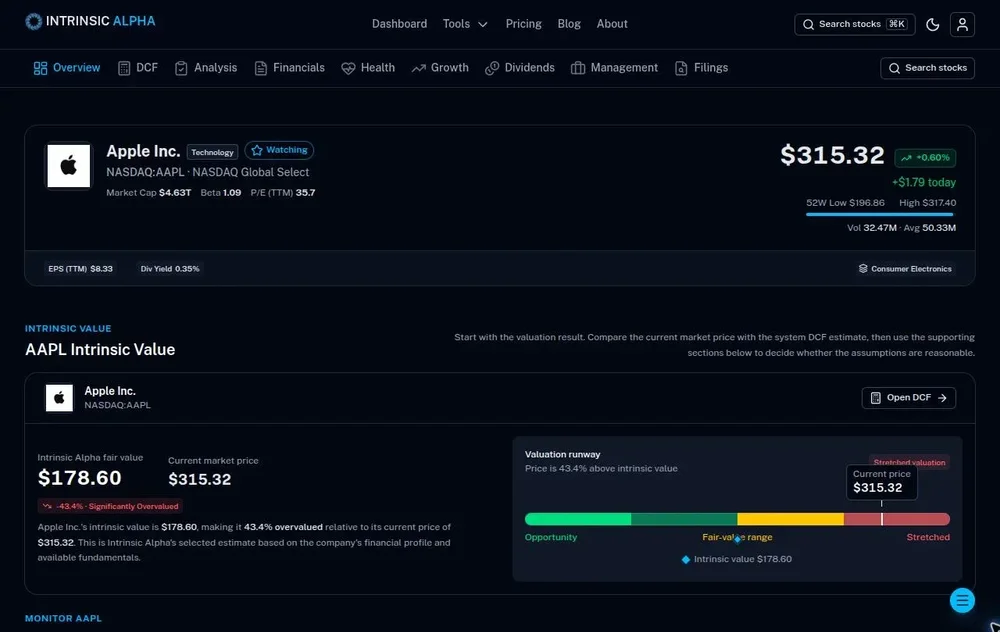Click the $315.32 headline stock price

tap(832, 155)
